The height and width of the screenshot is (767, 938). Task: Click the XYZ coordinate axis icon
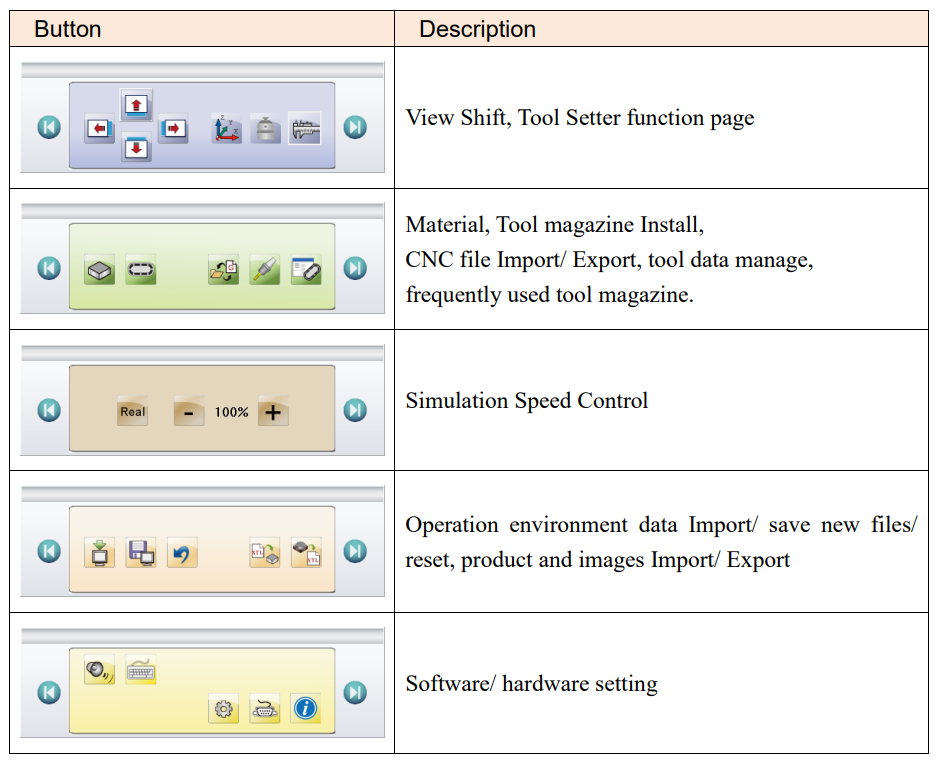pos(227,128)
